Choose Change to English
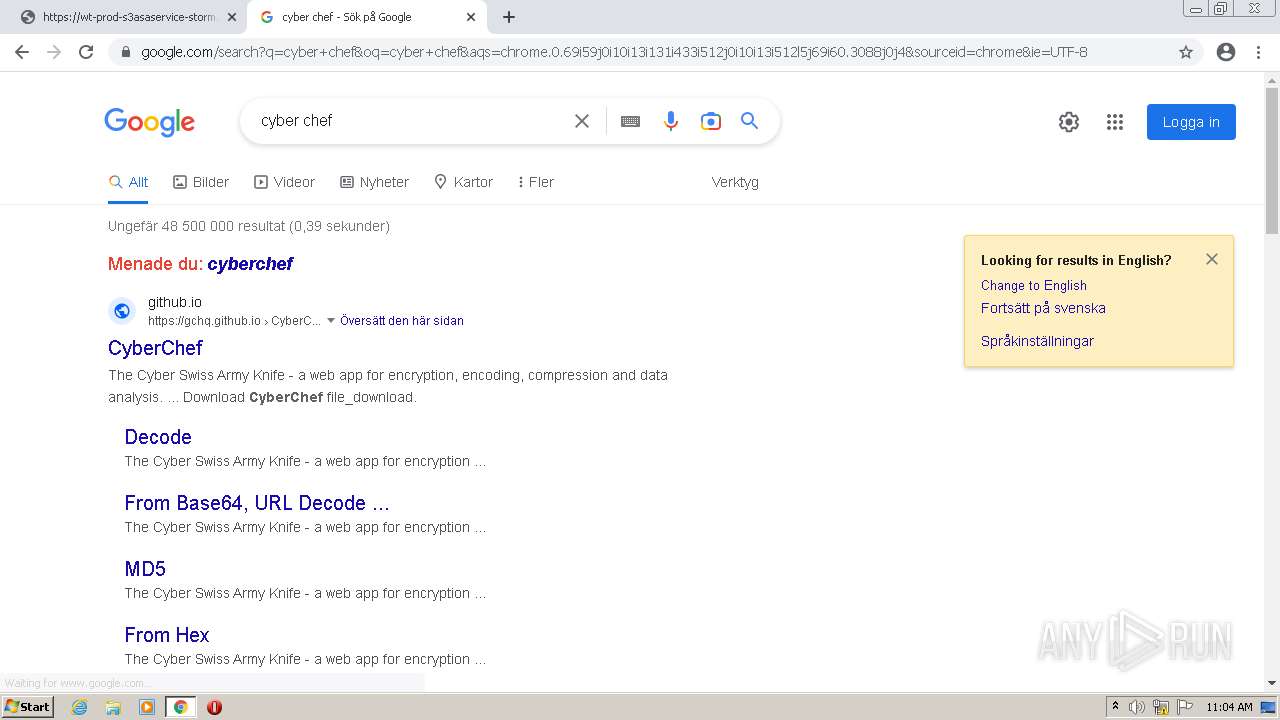1280x720 pixels. click(1034, 285)
